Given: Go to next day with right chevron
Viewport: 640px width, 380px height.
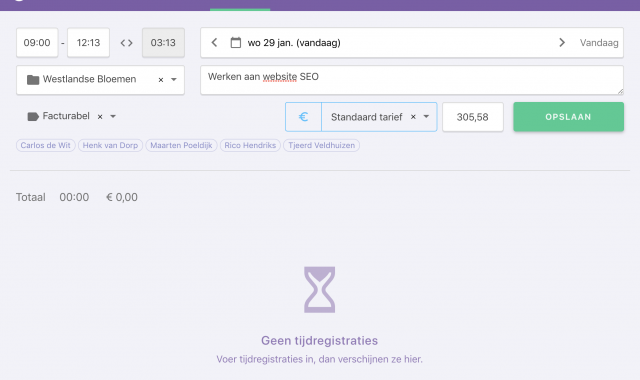Looking at the screenshot, I should pyautogui.click(x=562, y=42).
